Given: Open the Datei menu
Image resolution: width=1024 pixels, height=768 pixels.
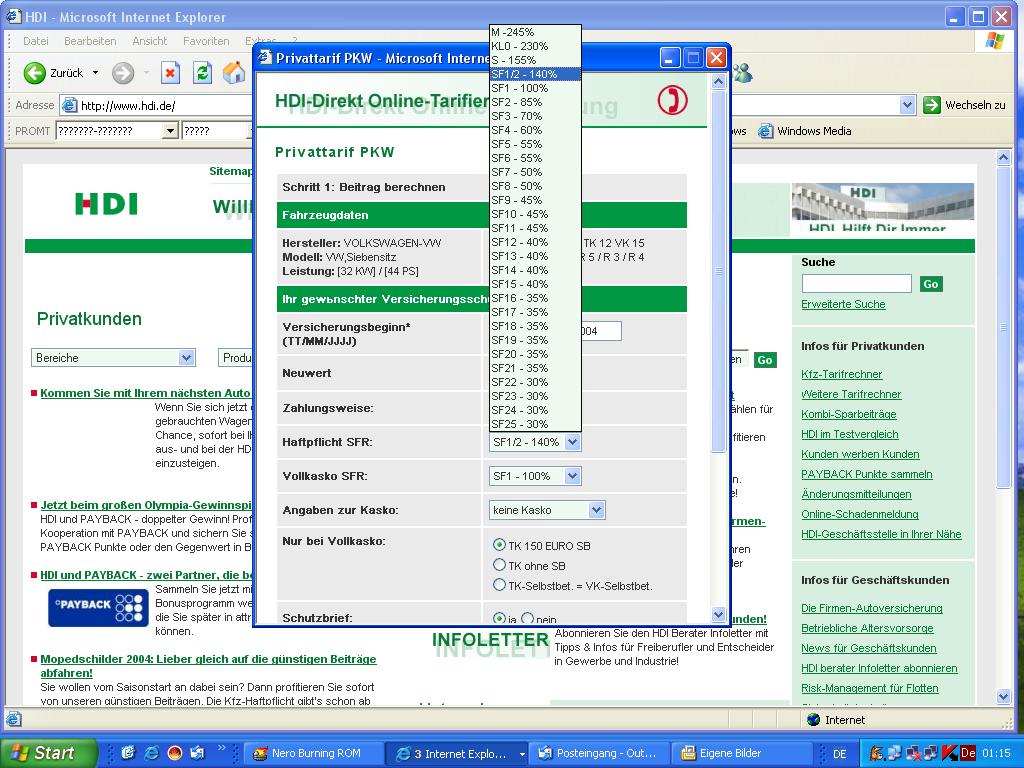Looking at the screenshot, I should (36, 41).
